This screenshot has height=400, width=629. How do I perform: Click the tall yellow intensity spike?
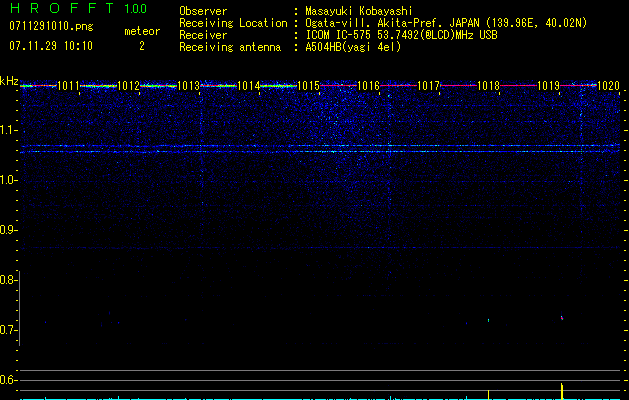(x=562, y=391)
